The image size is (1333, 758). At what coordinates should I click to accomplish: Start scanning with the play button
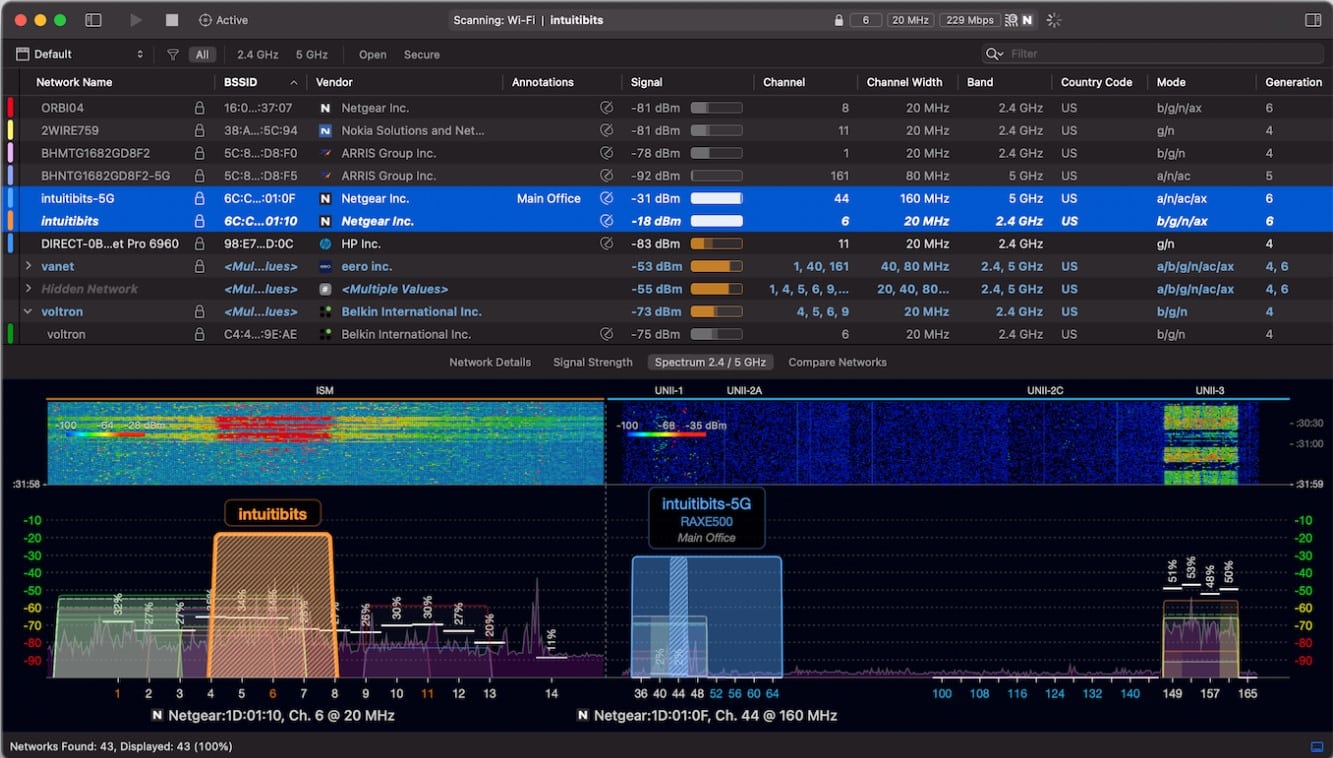tap(136, 20)
